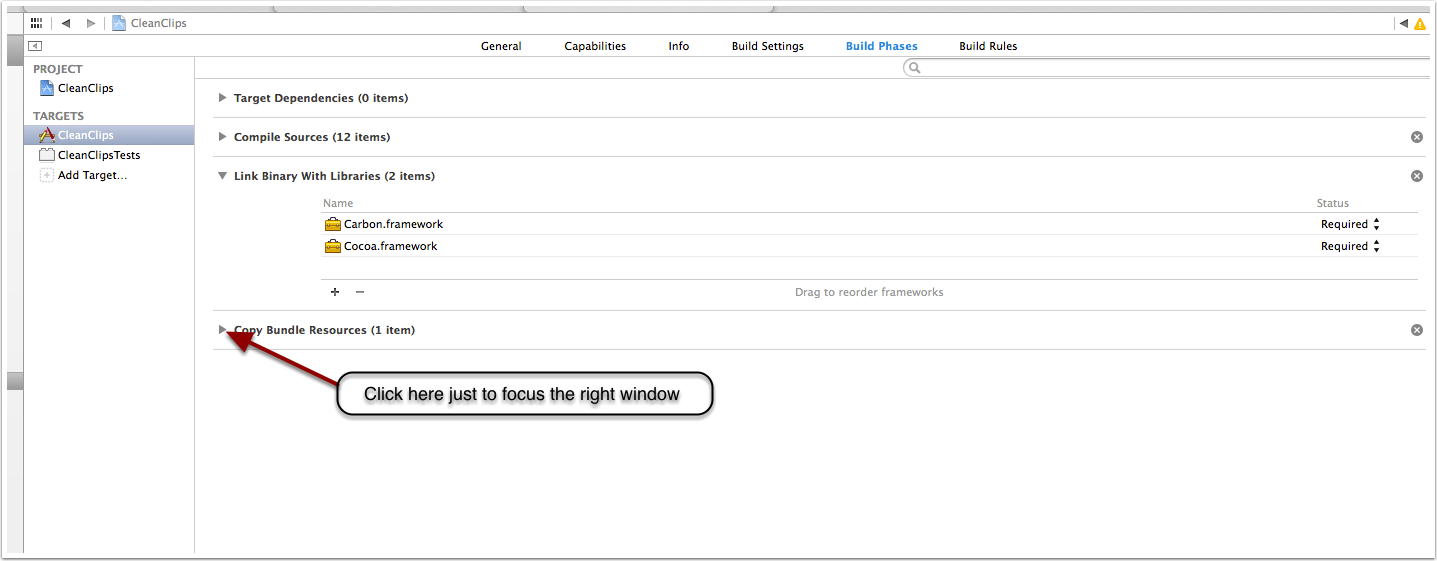Switch to the Build Rules tab
The height and width of the screenshot is (561, 1437).
pos(988,46)
